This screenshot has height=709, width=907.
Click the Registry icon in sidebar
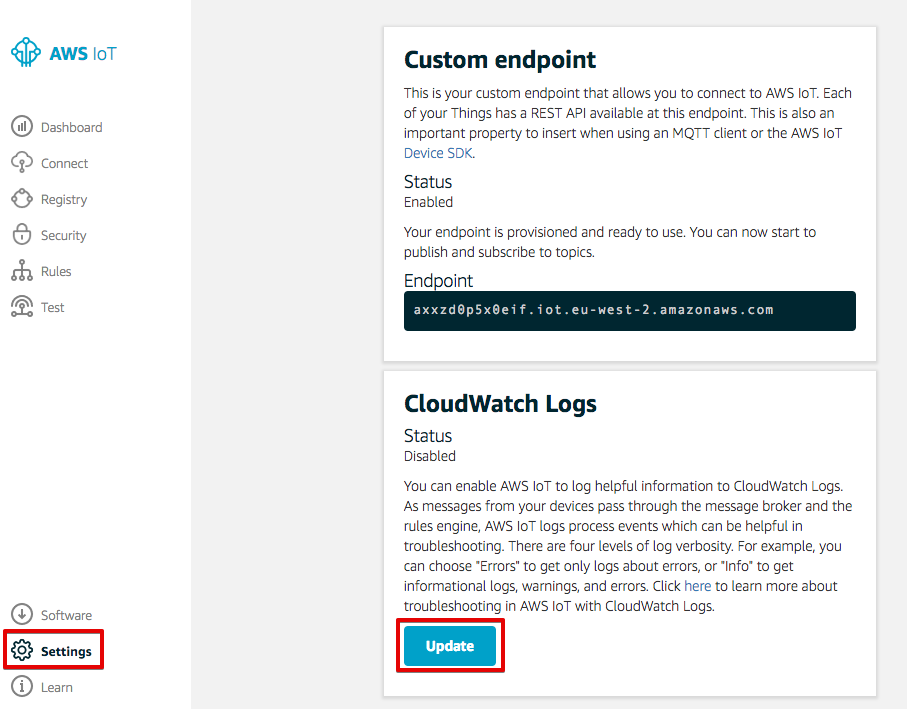click(22, 199)
